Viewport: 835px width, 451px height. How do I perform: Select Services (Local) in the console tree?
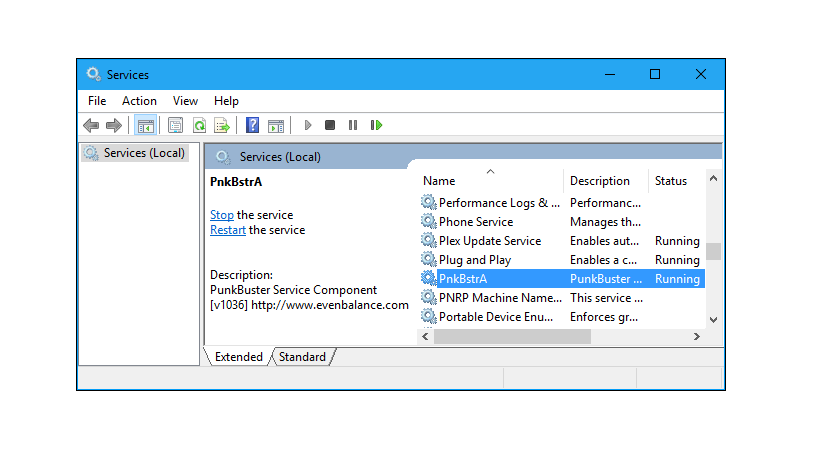144,153
